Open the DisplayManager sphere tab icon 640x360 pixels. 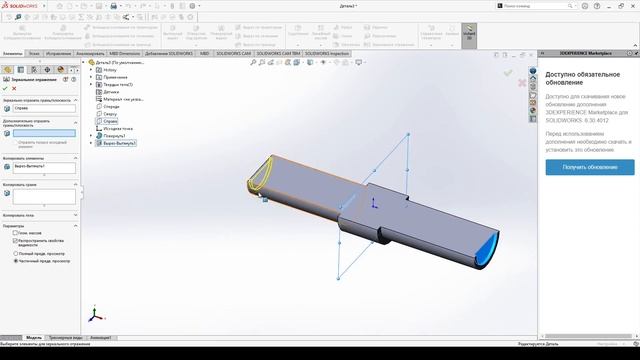60,70
